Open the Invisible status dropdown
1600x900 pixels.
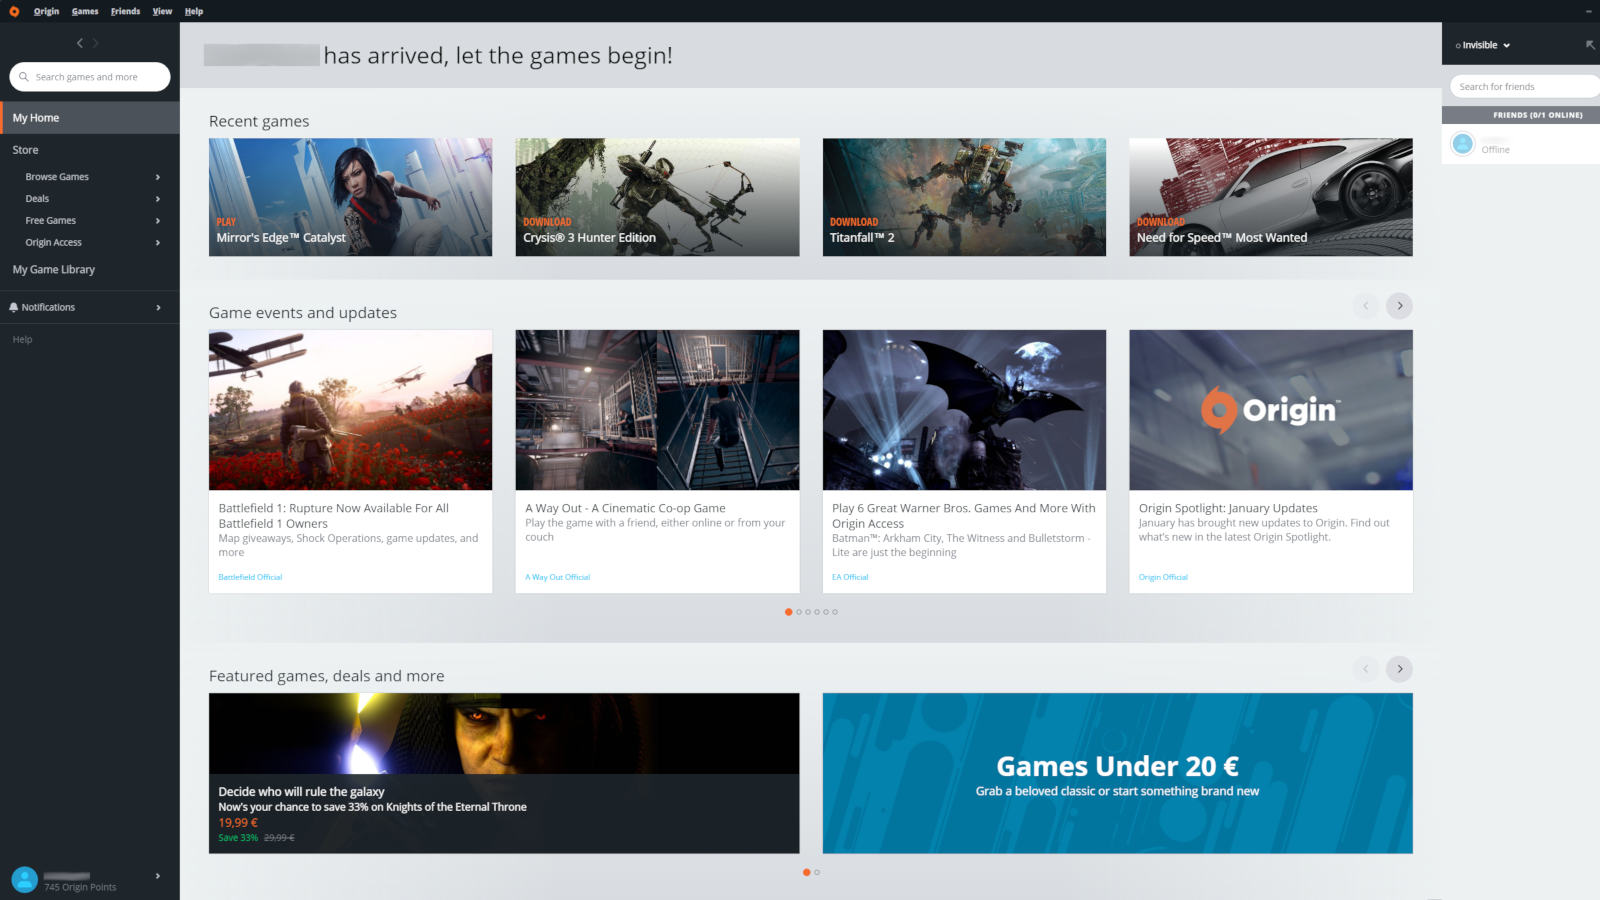pyautogui.click(x=1484, y=45)
